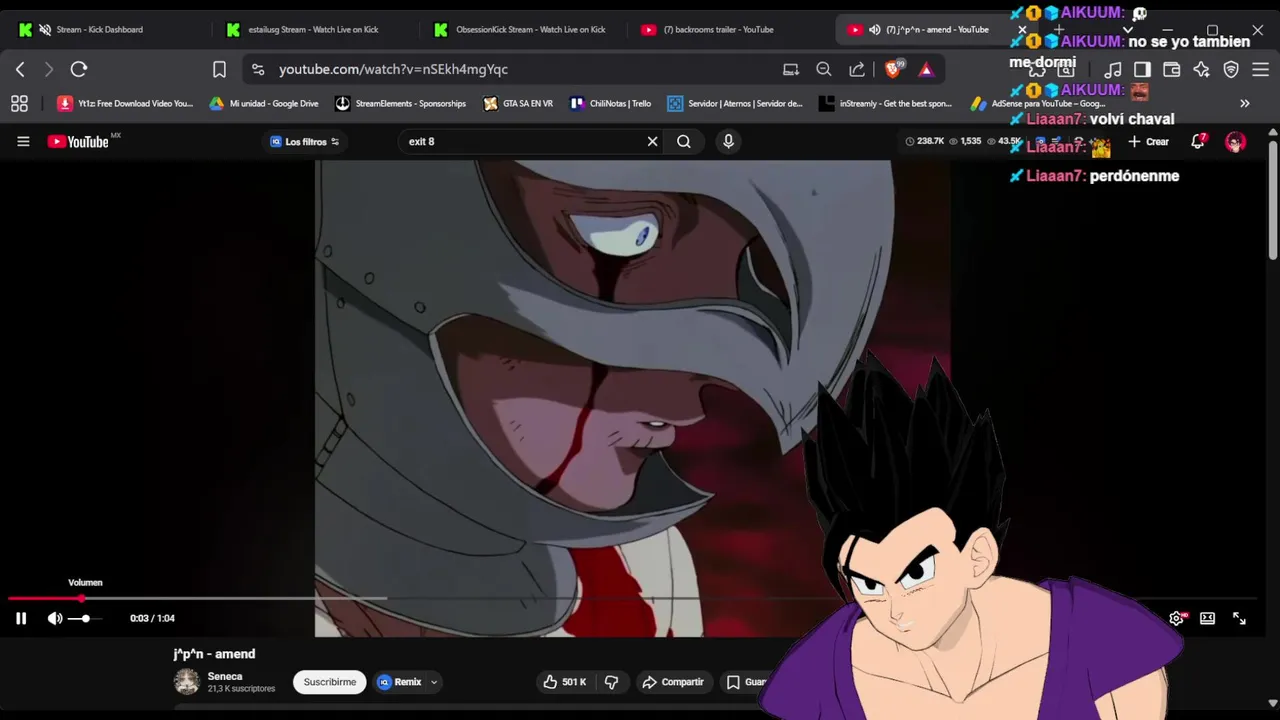This screenshot has width=1280, height=720.
Task: Start voice search with microphone
Action: pyautogui.click(x=728, y=141)
